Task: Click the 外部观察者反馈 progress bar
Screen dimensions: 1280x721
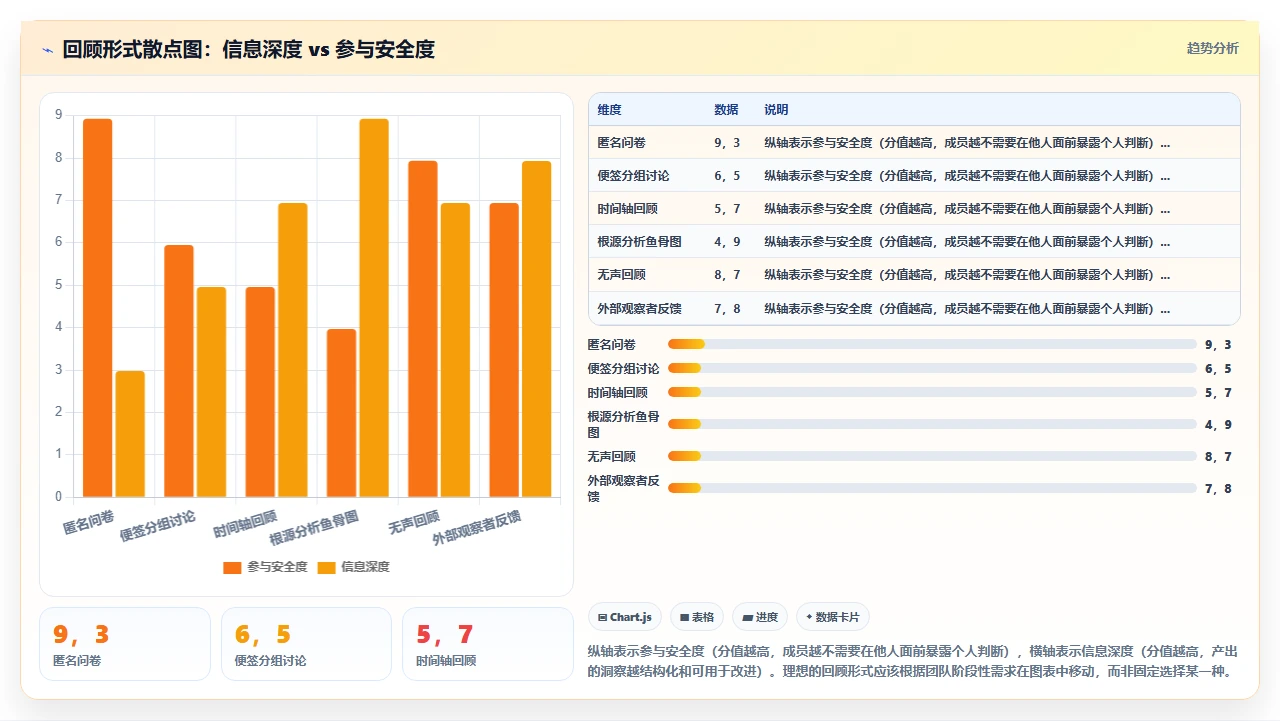Action: tap(932, 488)
